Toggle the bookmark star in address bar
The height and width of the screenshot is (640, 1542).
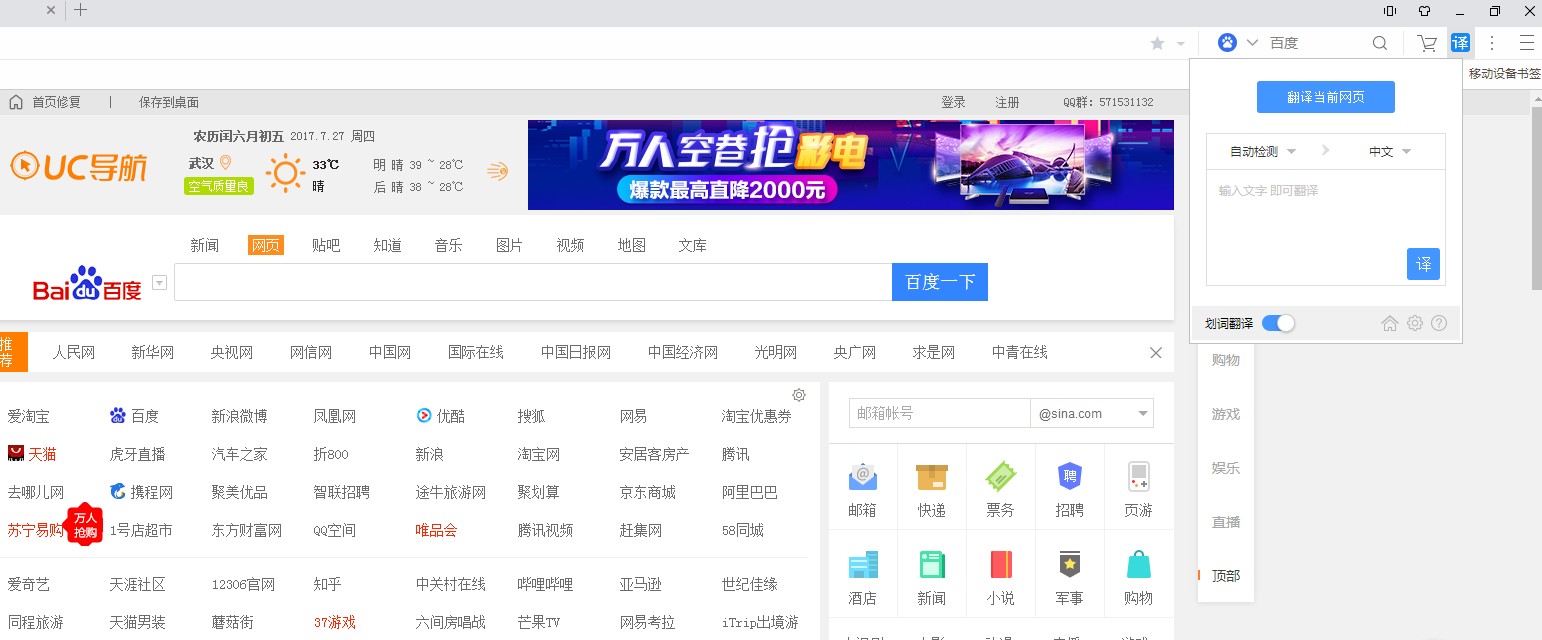coord(1158,43)
